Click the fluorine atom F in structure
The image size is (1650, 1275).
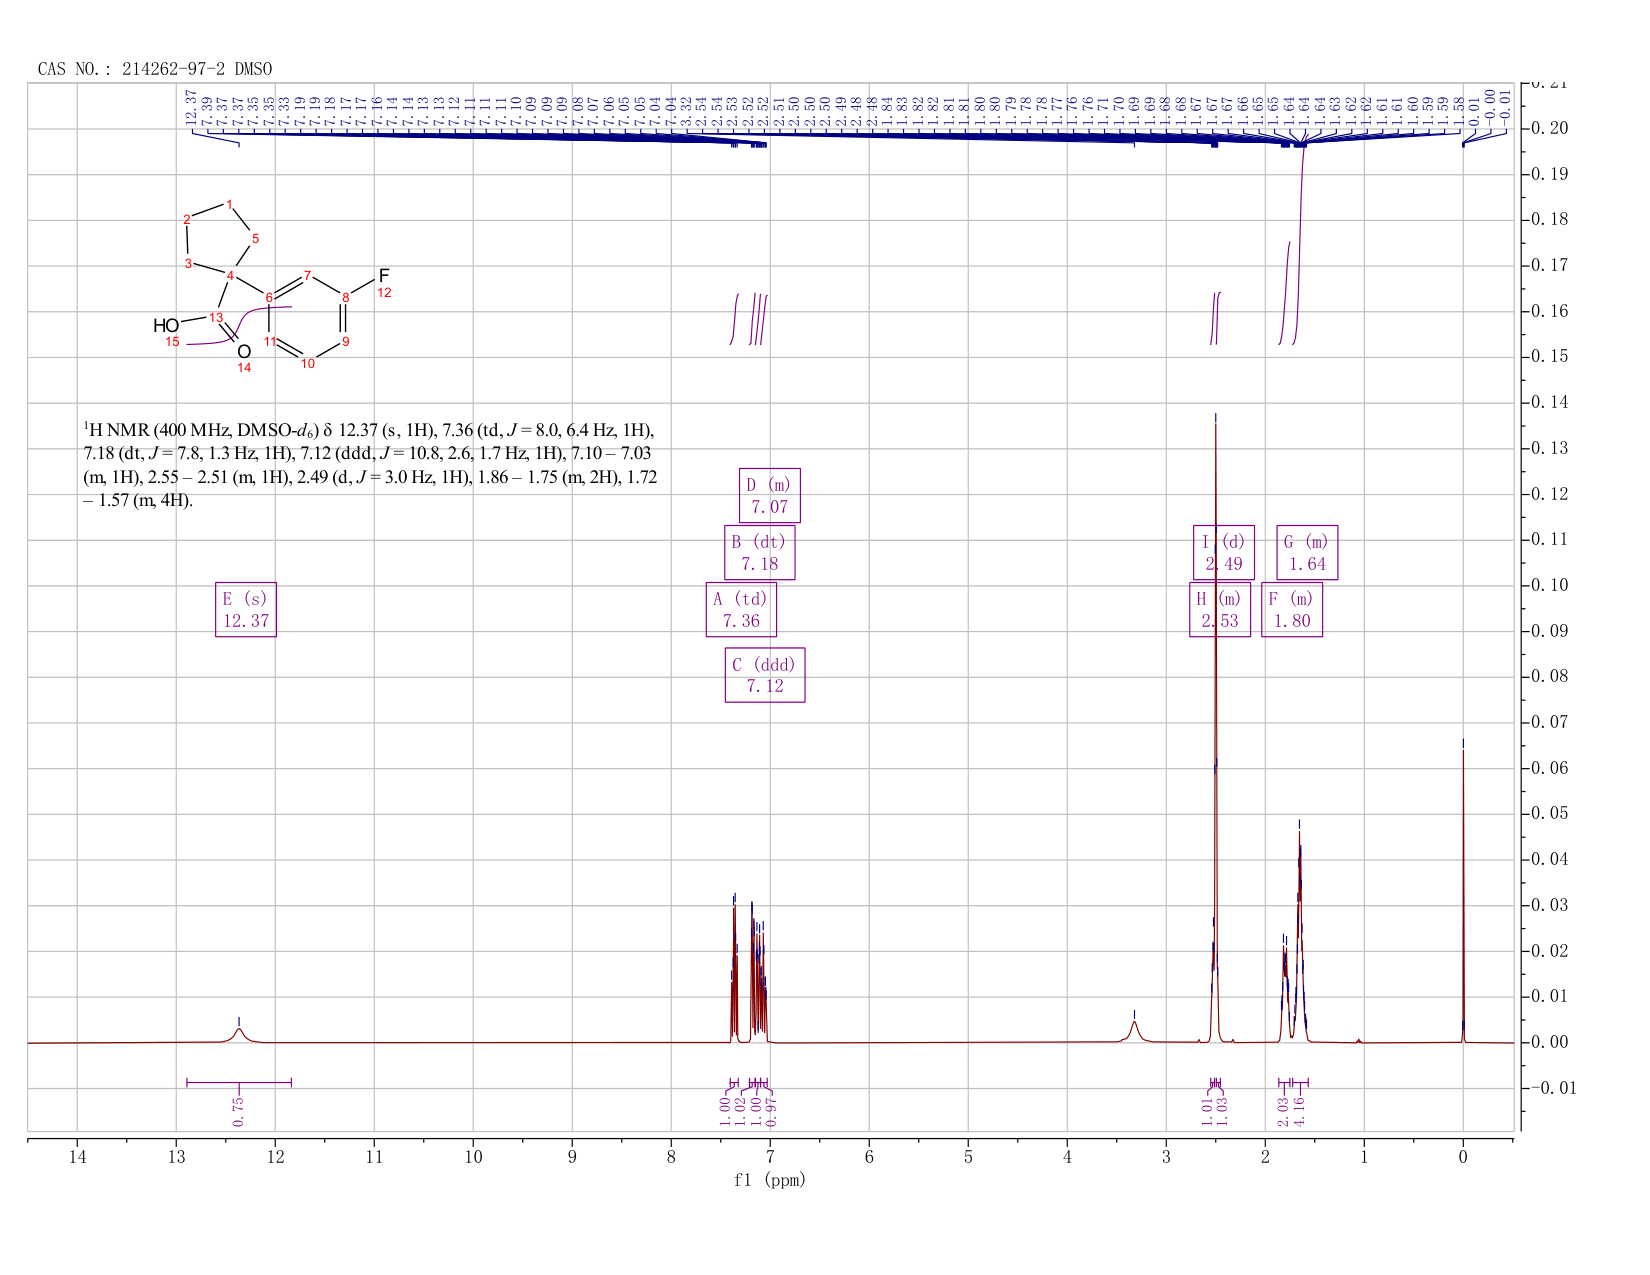point(384,275)
